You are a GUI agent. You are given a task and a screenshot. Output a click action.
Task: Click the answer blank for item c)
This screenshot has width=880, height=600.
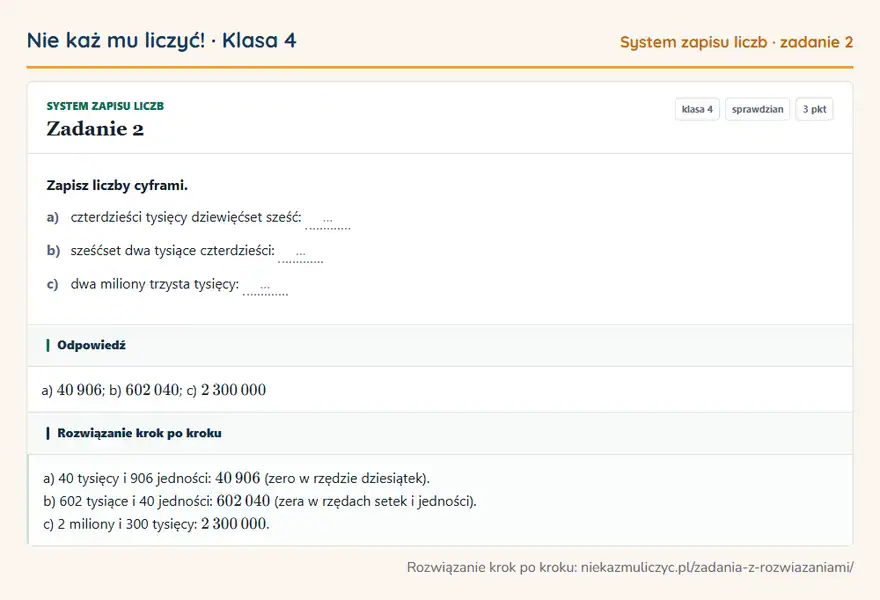[x=265, y=286]
